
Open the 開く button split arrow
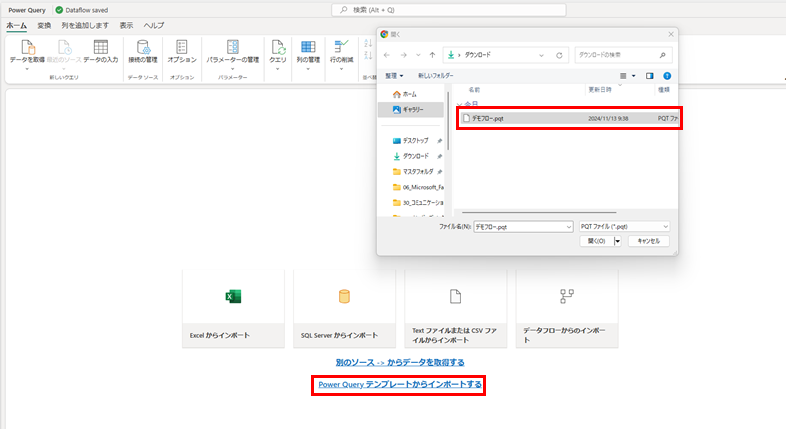pos(618,241)
